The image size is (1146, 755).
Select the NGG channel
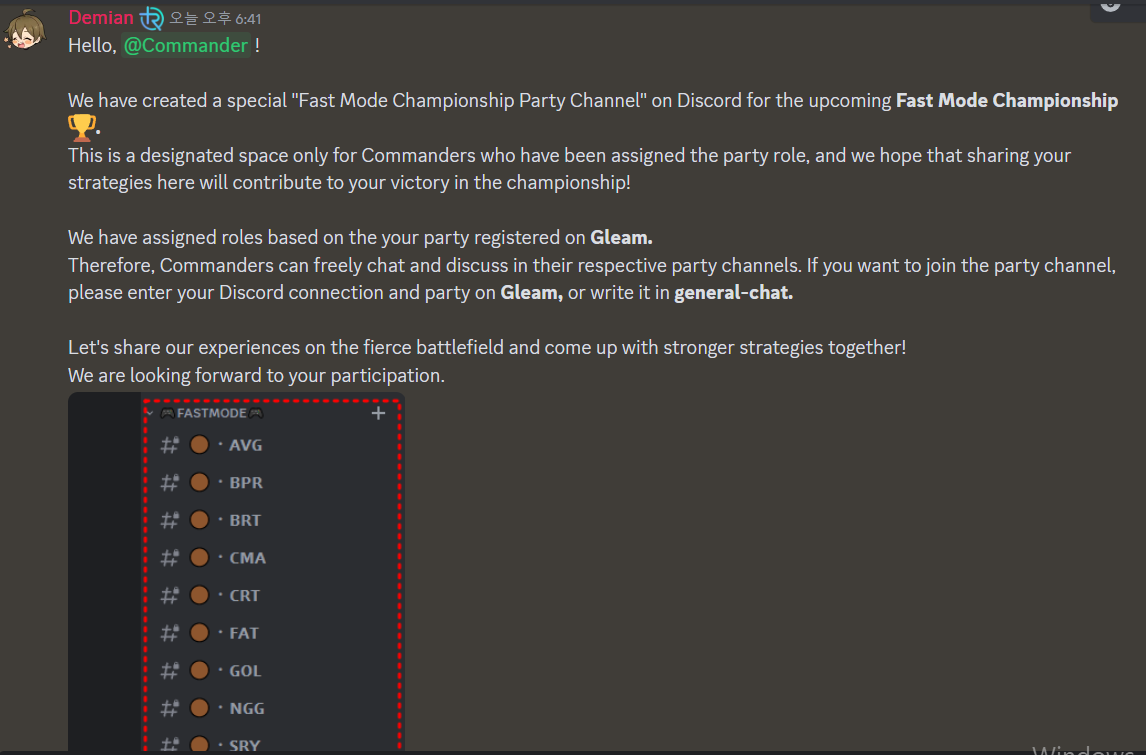click(247, 708)
